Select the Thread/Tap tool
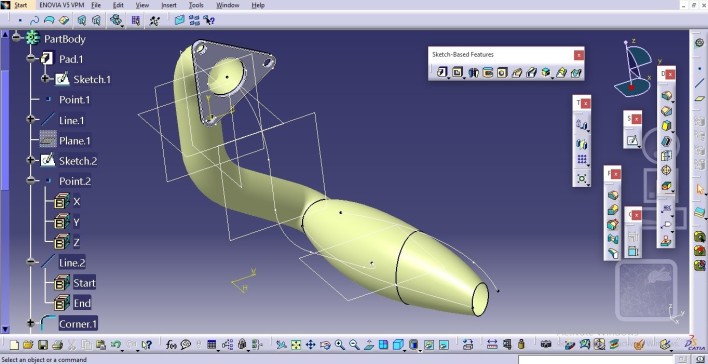 pyautogui.click(x=666, y=171)
